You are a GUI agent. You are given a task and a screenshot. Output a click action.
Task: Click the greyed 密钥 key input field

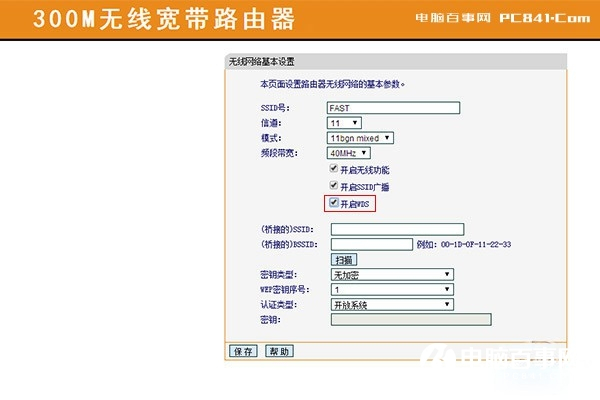tap(411, 320)
